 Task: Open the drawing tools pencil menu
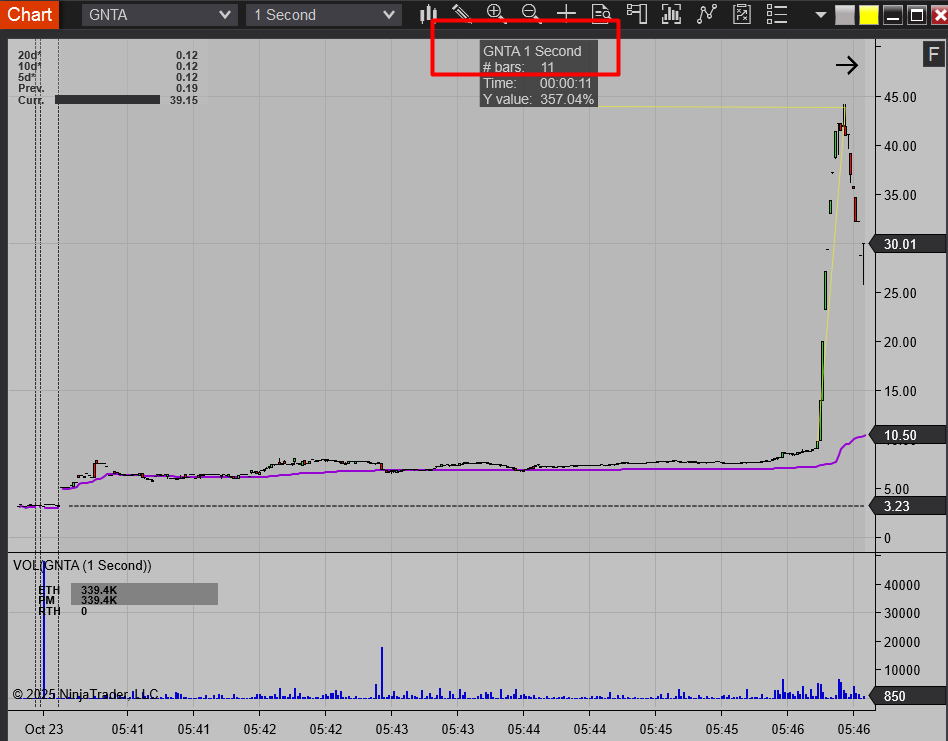(461, 14)
